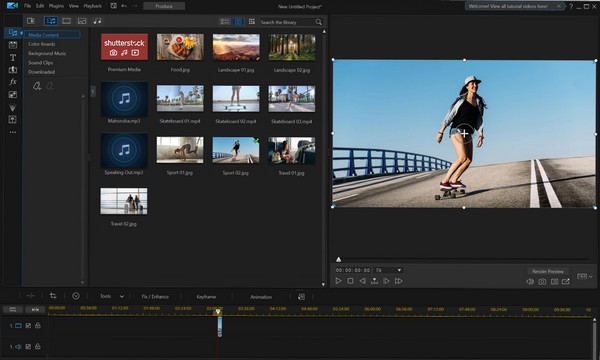Click the add new tag icon
Screen dimensions: 600x360
[x=37, y=86]
